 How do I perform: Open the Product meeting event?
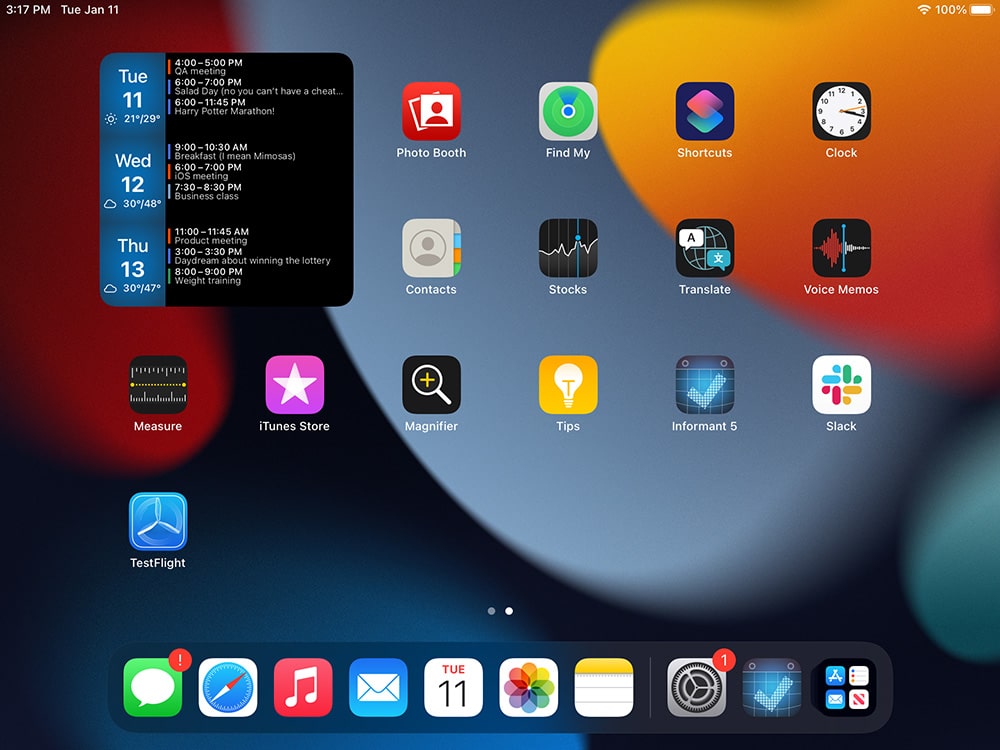pos(260,236)
